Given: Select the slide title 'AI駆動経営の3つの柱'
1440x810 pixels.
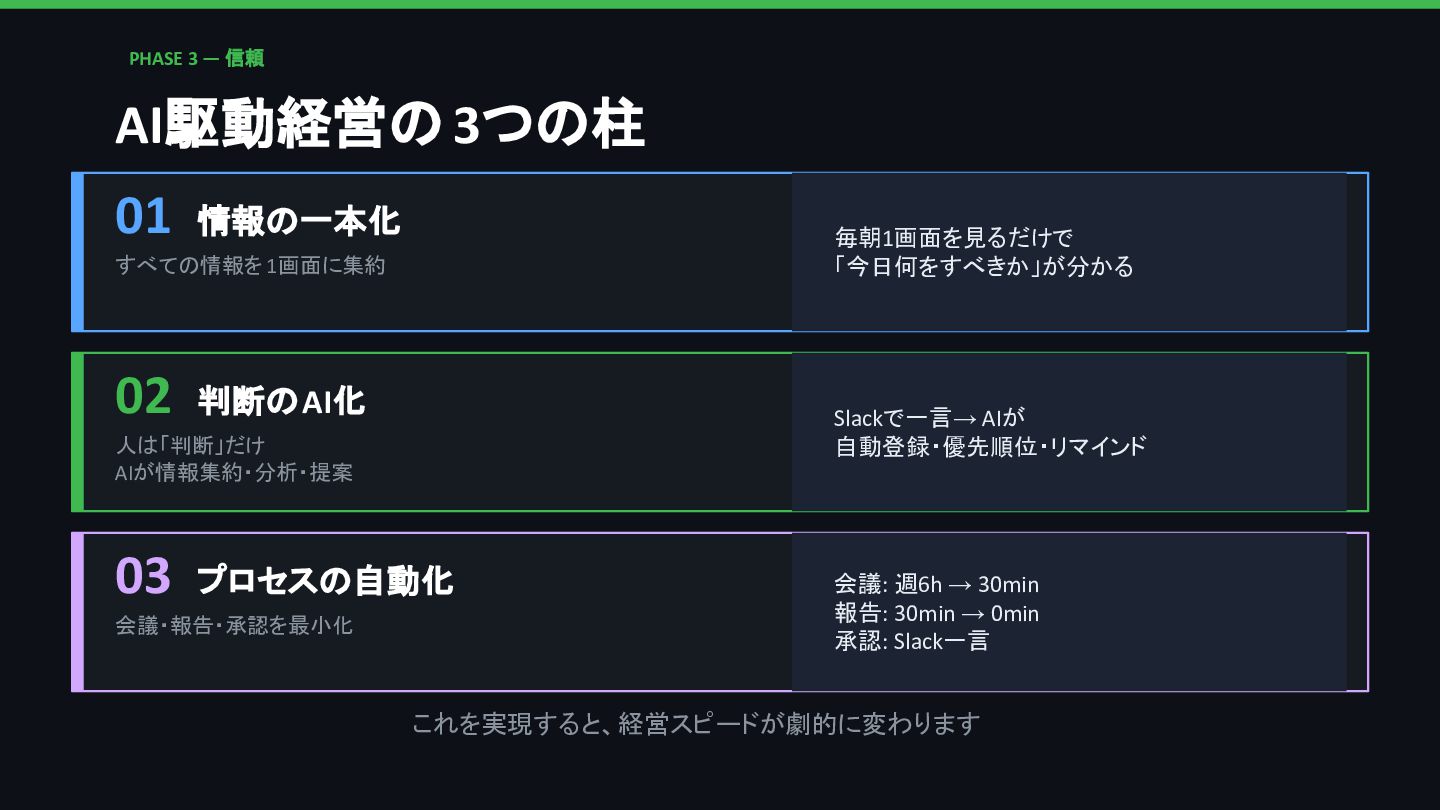Looking at the screenshot, I should 379,127.
